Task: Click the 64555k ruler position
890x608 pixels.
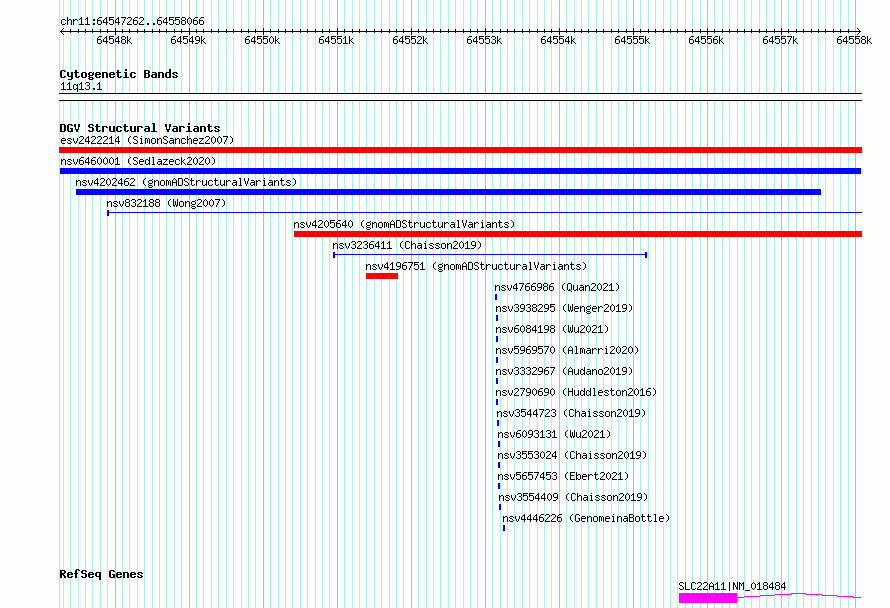Action: 632,40
